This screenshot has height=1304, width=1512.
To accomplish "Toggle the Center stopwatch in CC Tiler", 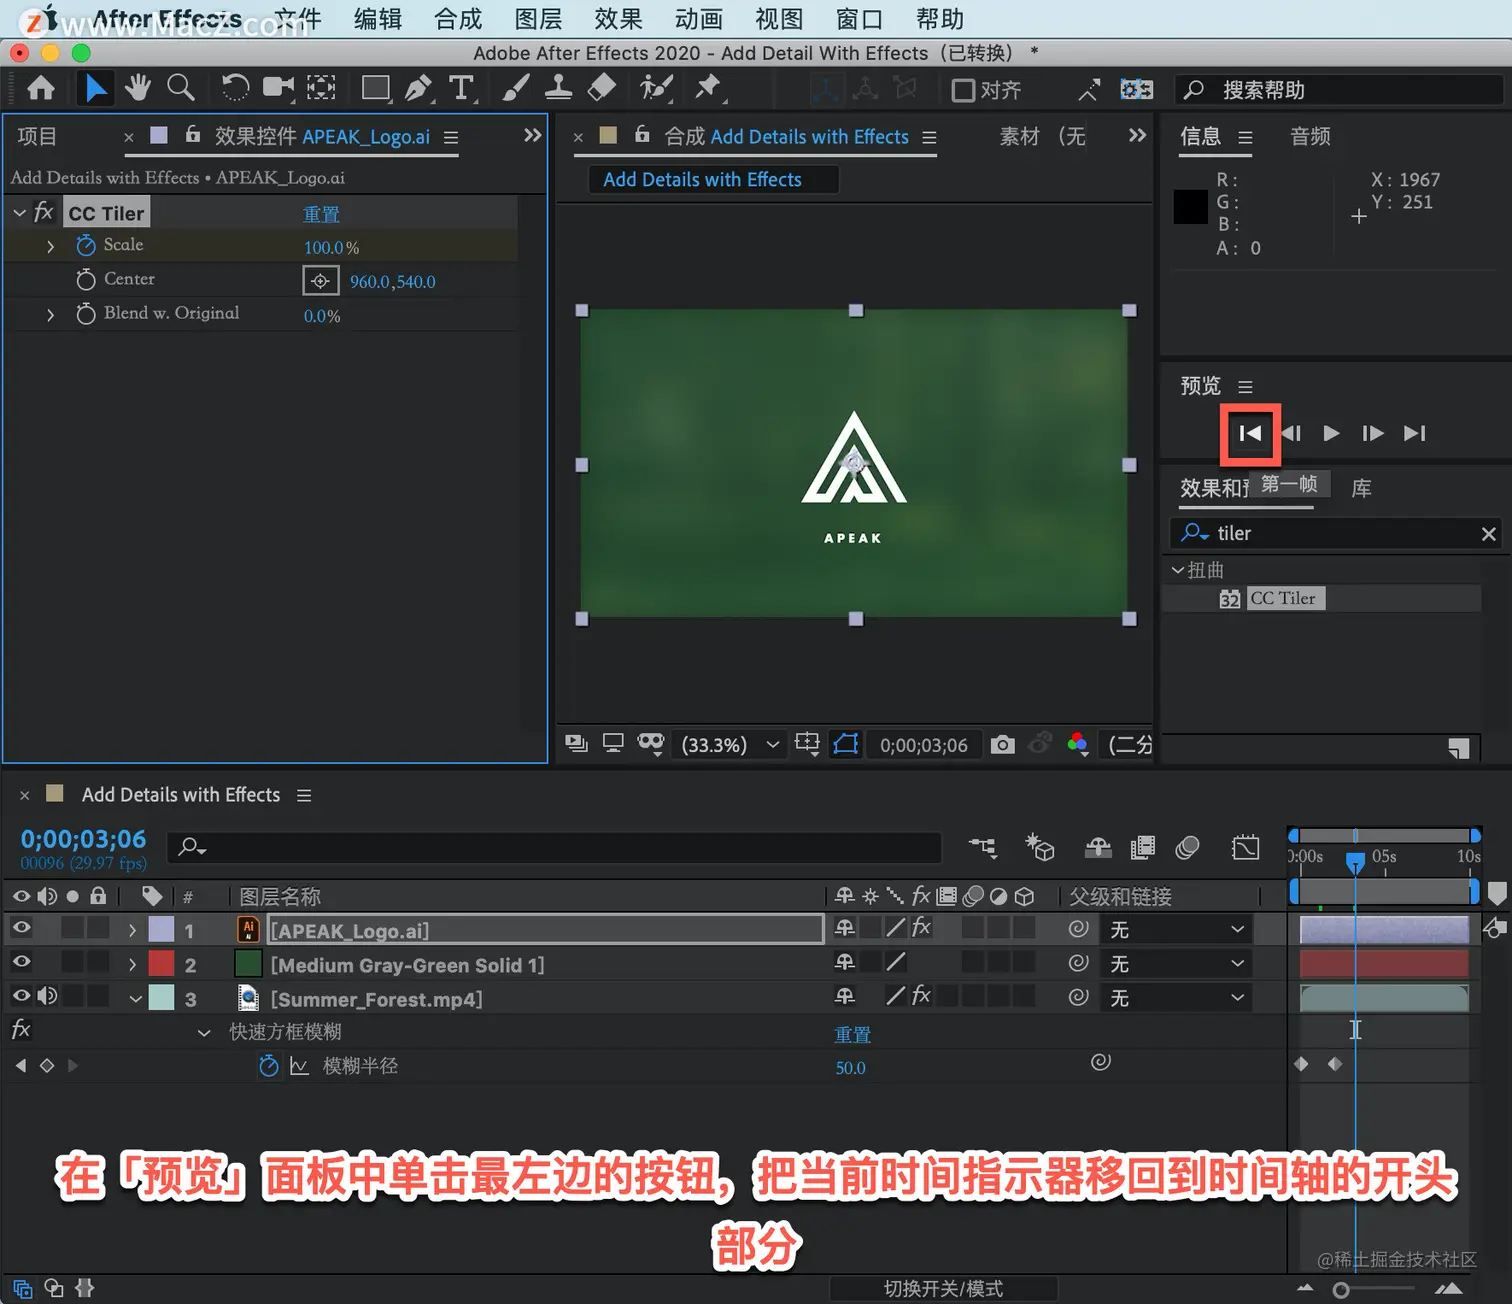I will coord(86,279).
